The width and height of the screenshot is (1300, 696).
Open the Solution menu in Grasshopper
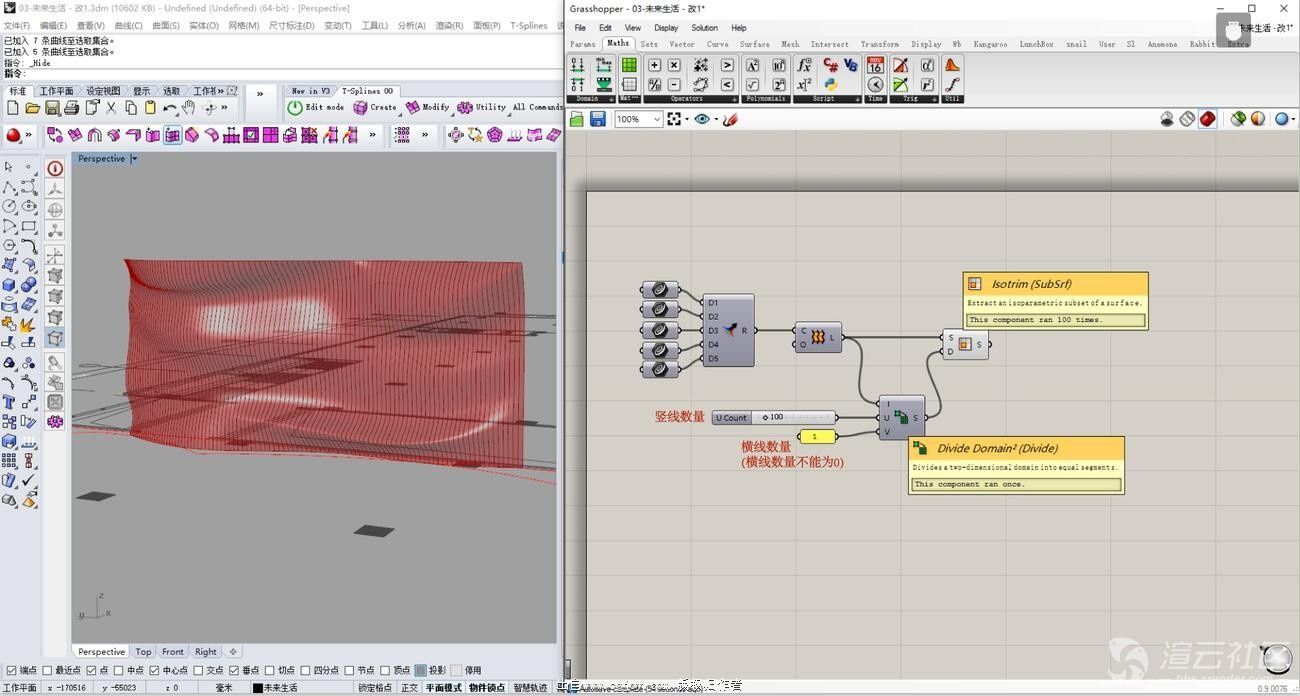pyautogui.click(x=704, y=28)
